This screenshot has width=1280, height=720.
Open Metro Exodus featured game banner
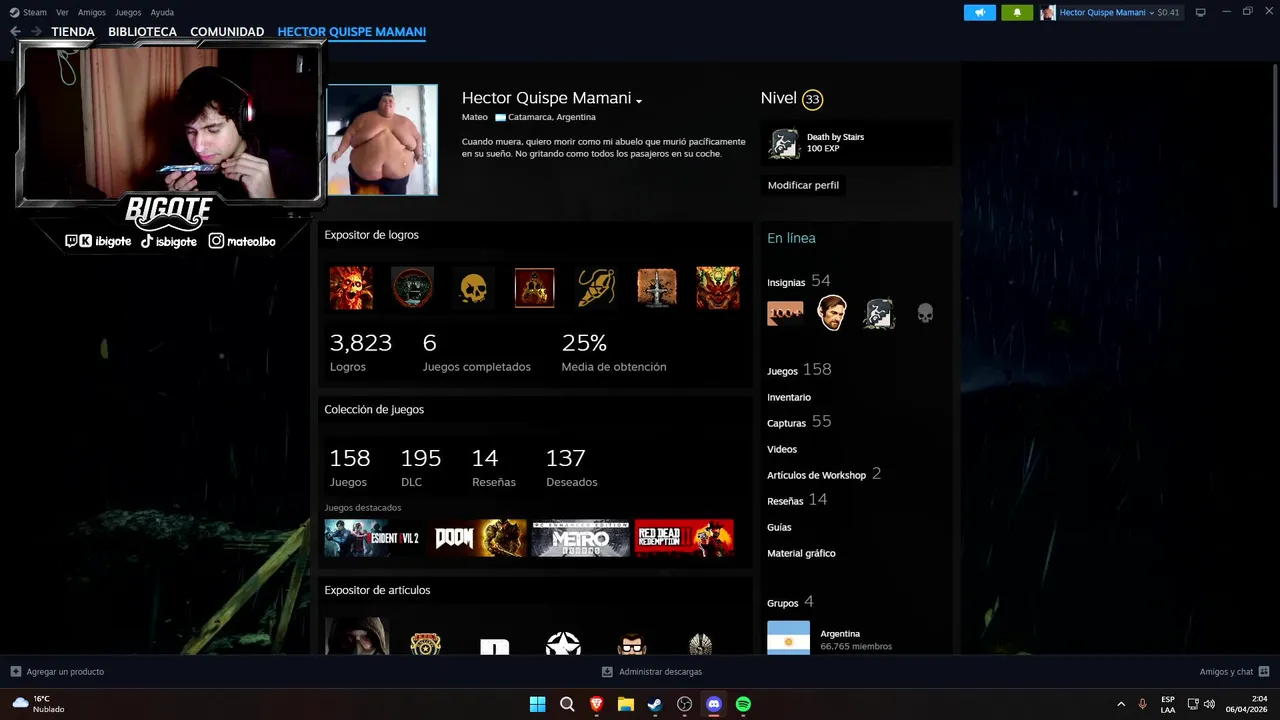[581, 538]
